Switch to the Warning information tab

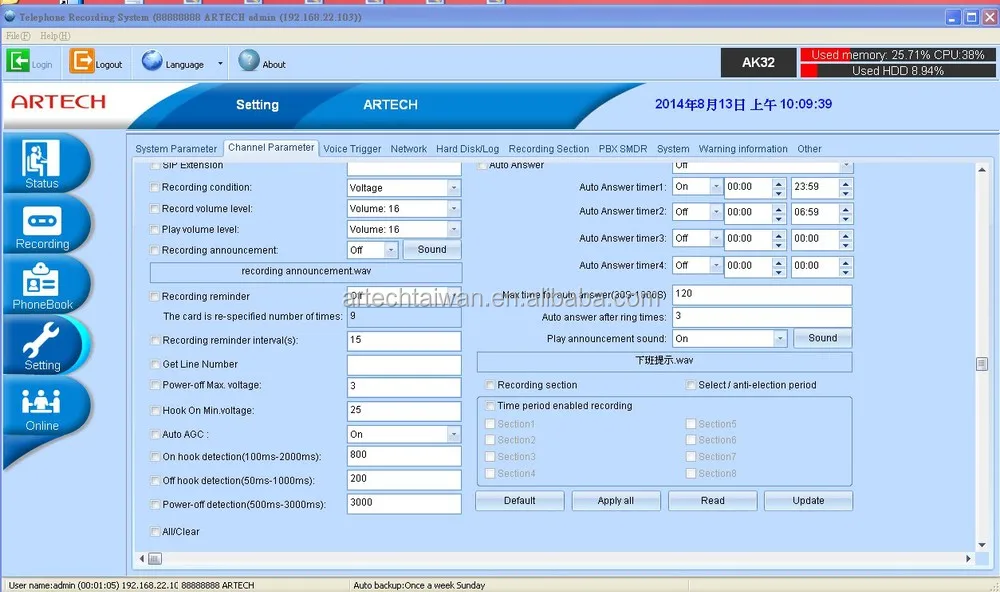click(743, 149)
